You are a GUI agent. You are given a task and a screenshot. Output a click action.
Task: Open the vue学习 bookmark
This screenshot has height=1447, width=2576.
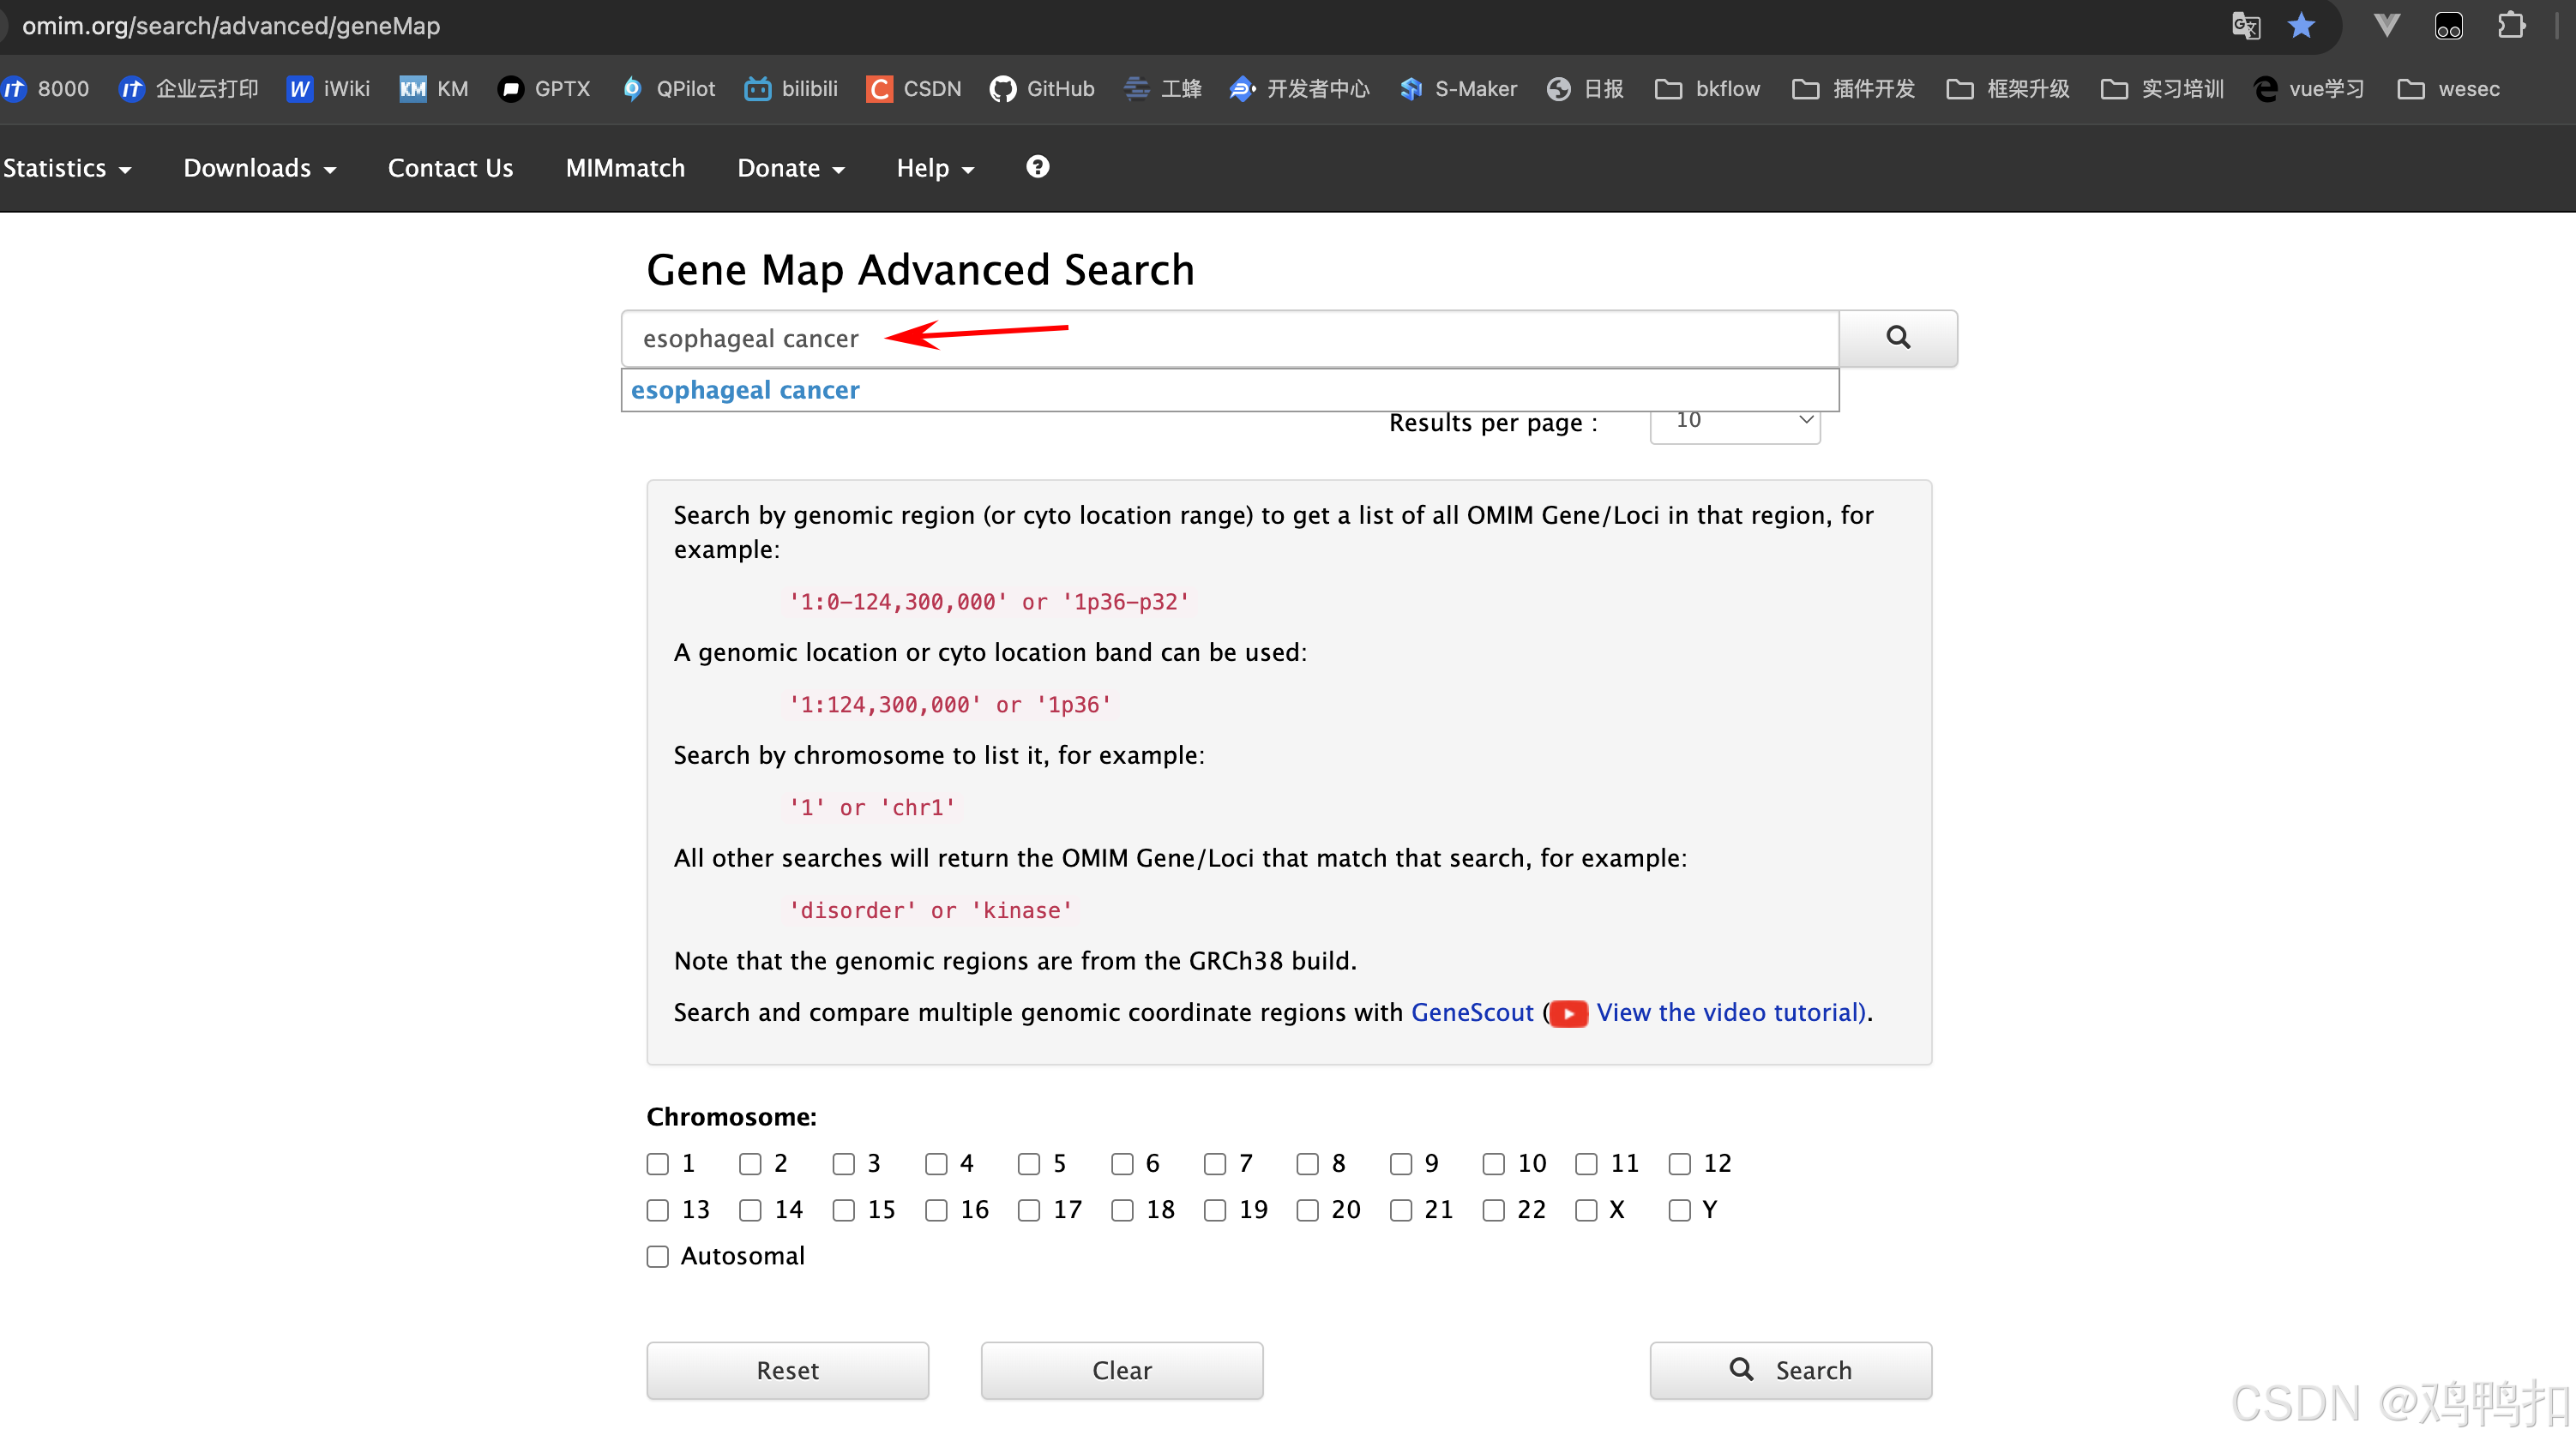coord(2308,89)
